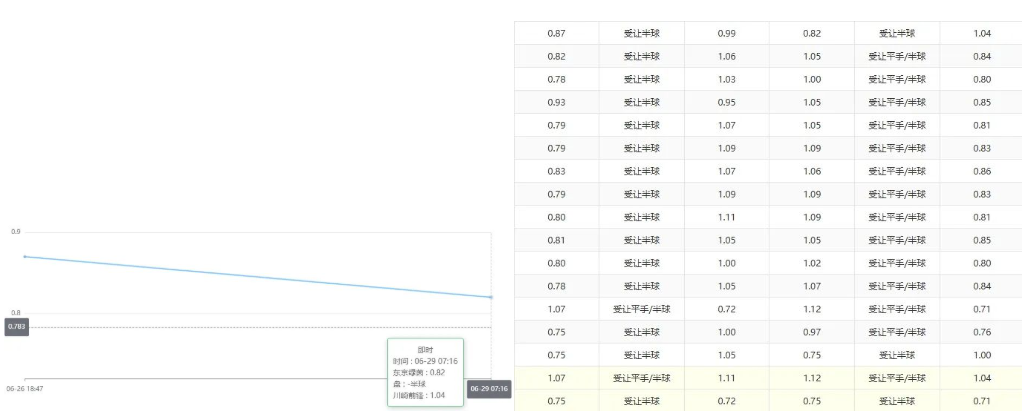Click the 即时 title in the chart tooltip
Viewport: 1031px width, 411px height.
click(425, 349)
